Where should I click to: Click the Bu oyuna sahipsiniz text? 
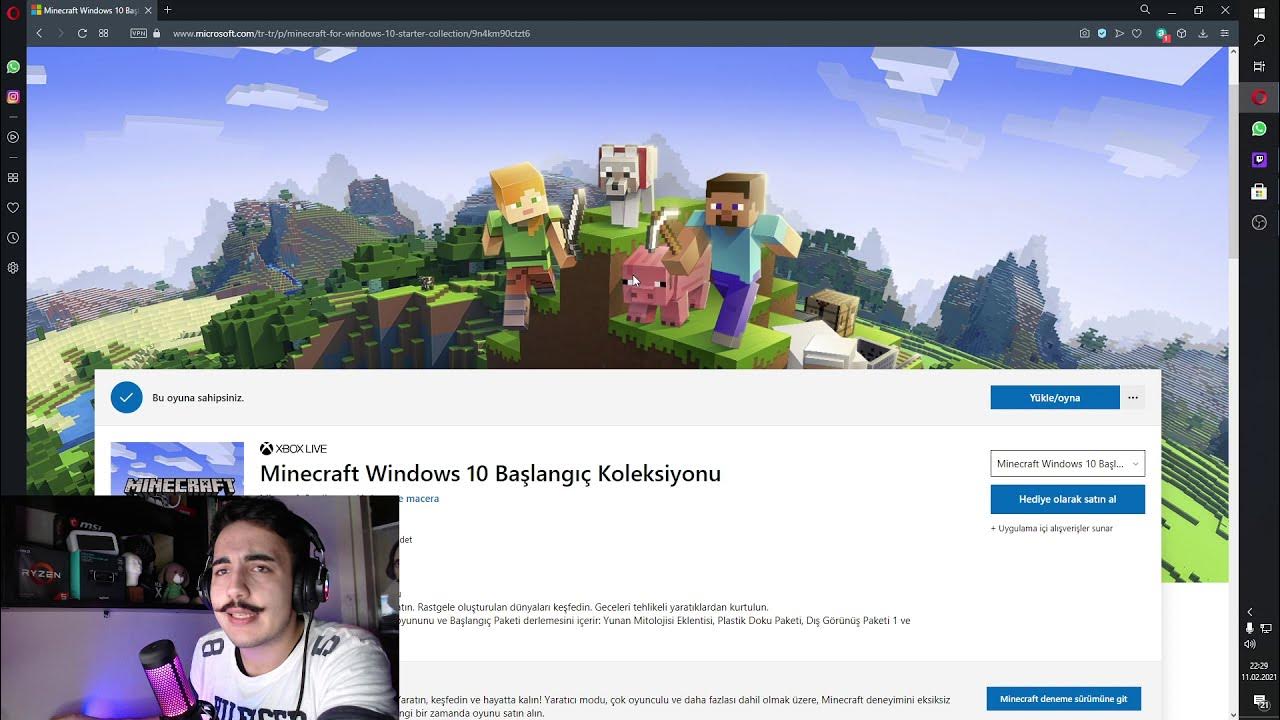tap(198, 398)
